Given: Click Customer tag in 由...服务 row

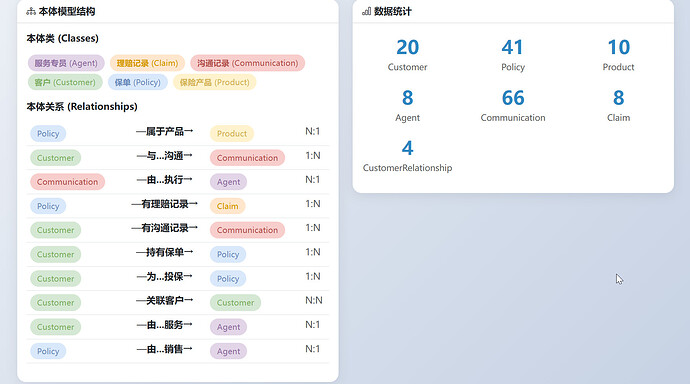Looking at the screenshot, I should pyautogui.click(x=55, y=327).
